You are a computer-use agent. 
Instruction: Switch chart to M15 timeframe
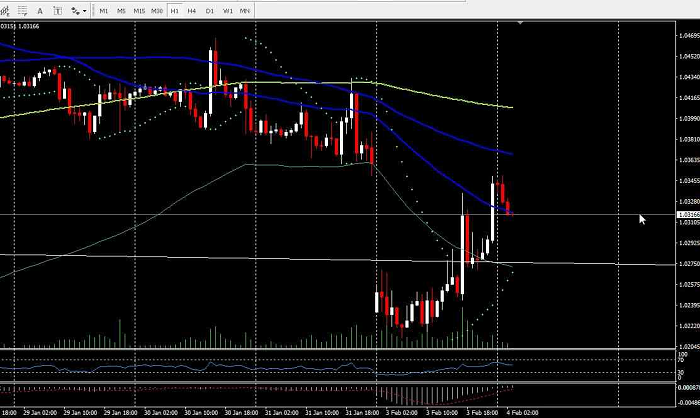click(x=138, y=10)
